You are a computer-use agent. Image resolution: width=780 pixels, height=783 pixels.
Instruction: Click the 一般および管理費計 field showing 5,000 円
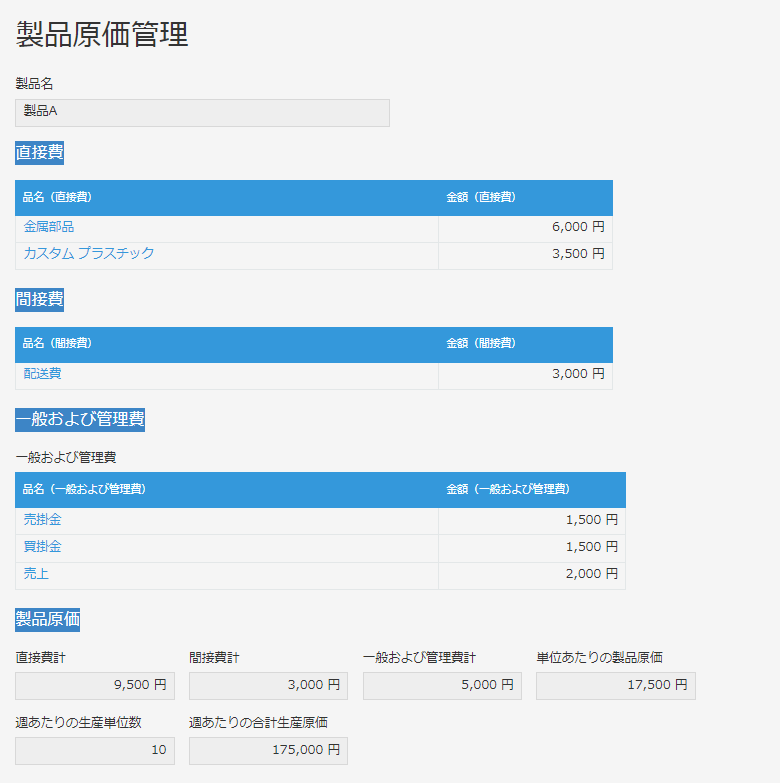coord(442,686)
